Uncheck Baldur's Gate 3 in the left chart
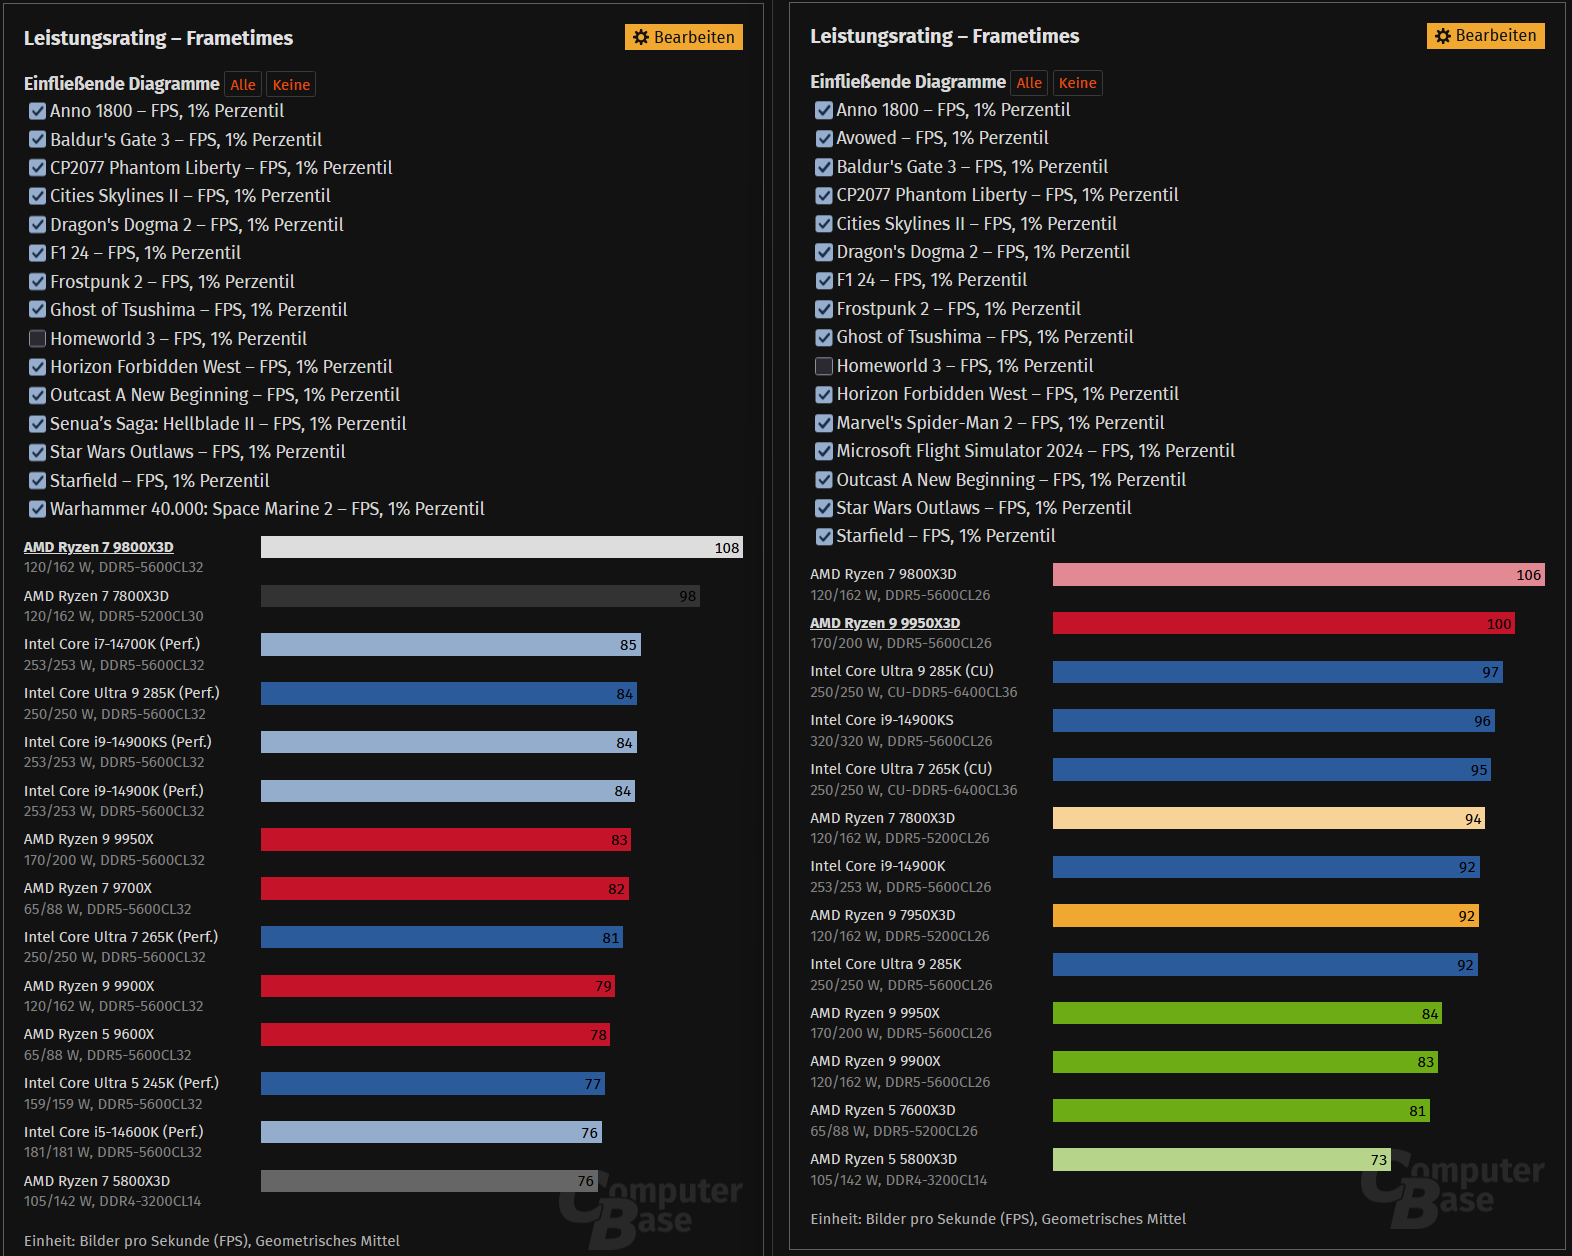 38,139
